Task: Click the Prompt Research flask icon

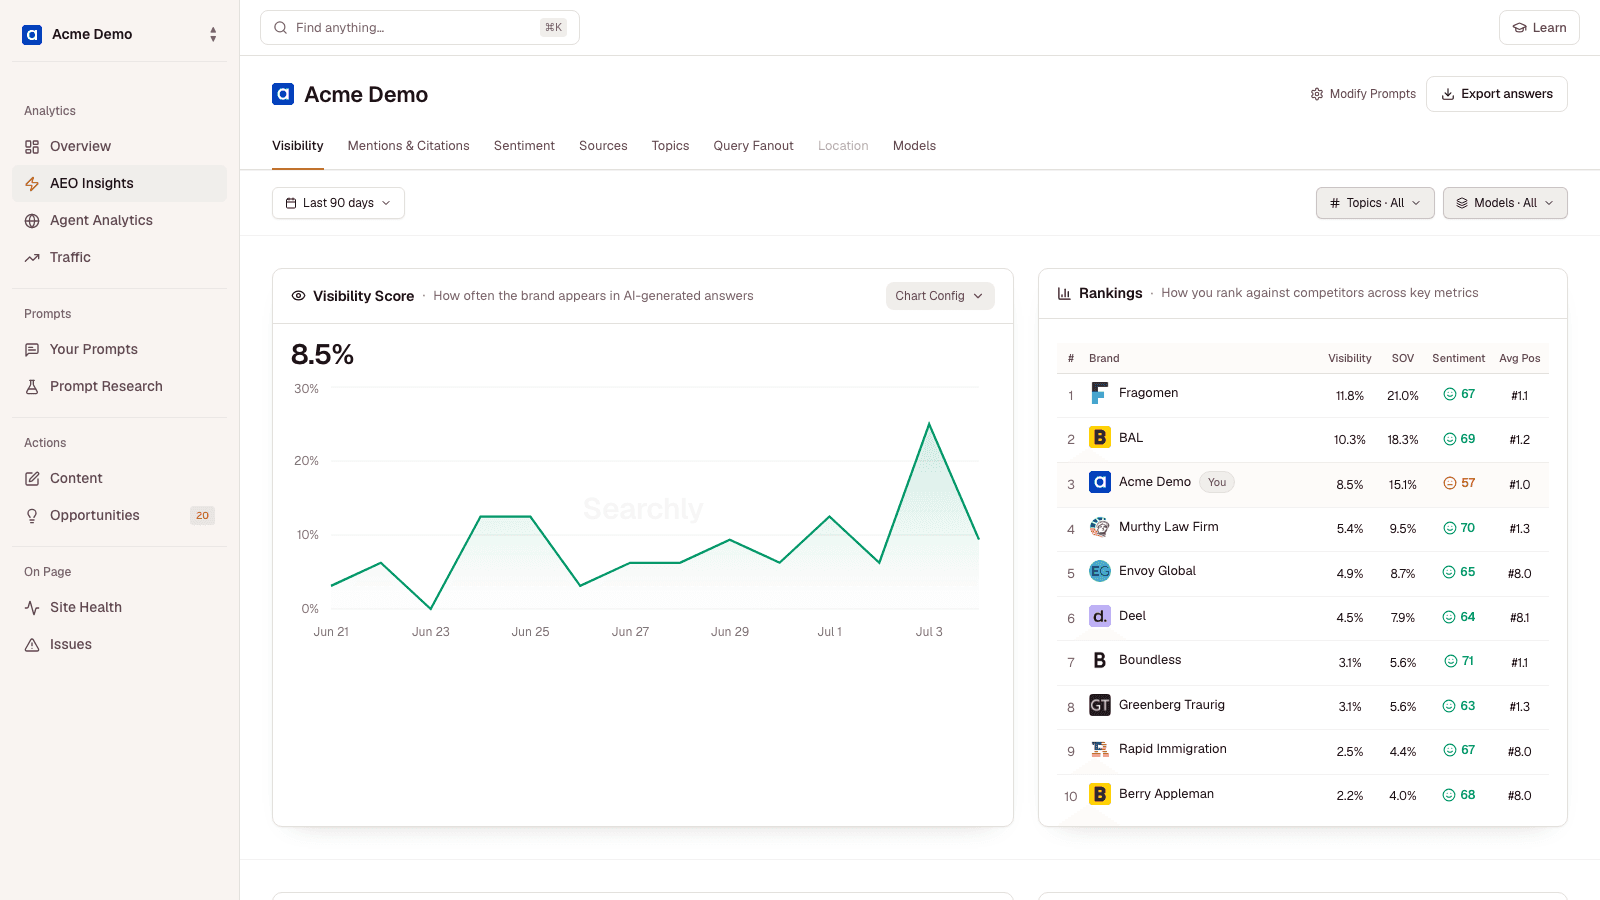Action: pyautogui.click(x=32, y=387)
